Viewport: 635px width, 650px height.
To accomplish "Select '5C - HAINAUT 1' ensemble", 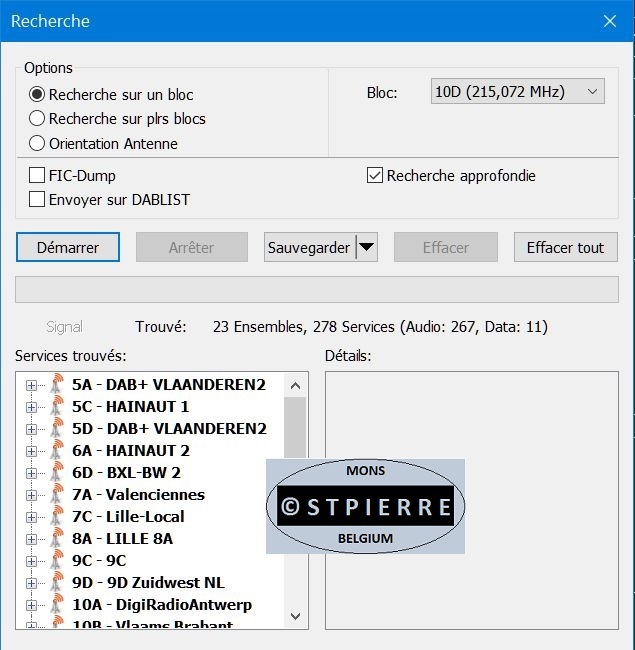I will [131, 407].
